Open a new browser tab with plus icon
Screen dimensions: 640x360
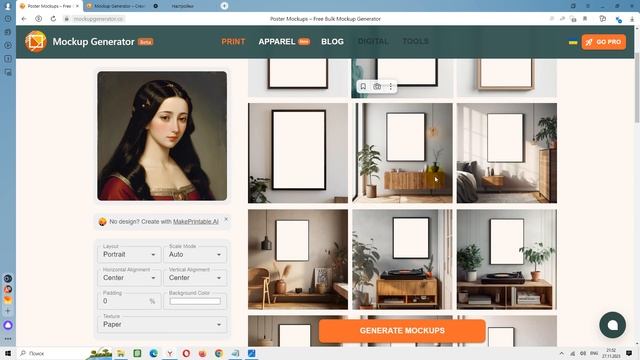(224, 6)
